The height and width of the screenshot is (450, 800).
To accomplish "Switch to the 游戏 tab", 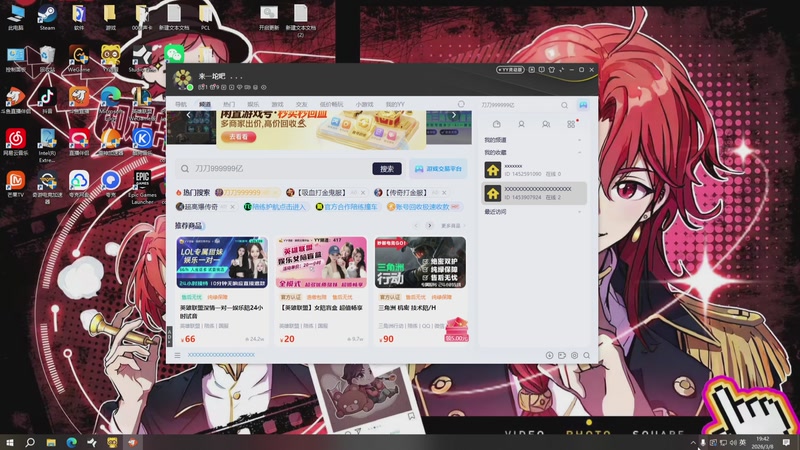I will [277, 104].
